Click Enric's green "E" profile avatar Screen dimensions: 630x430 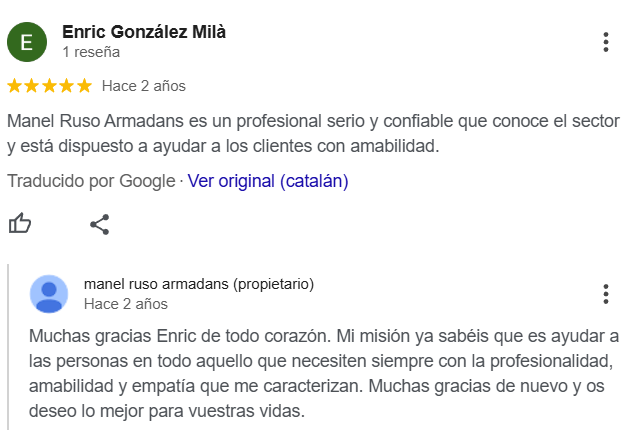pos(27,42)
